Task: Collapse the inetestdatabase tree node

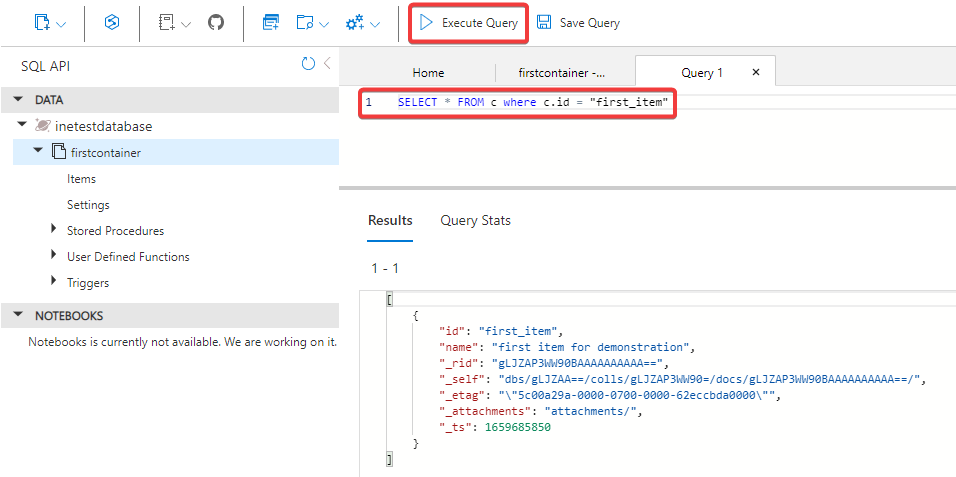Action: (21, 126)
